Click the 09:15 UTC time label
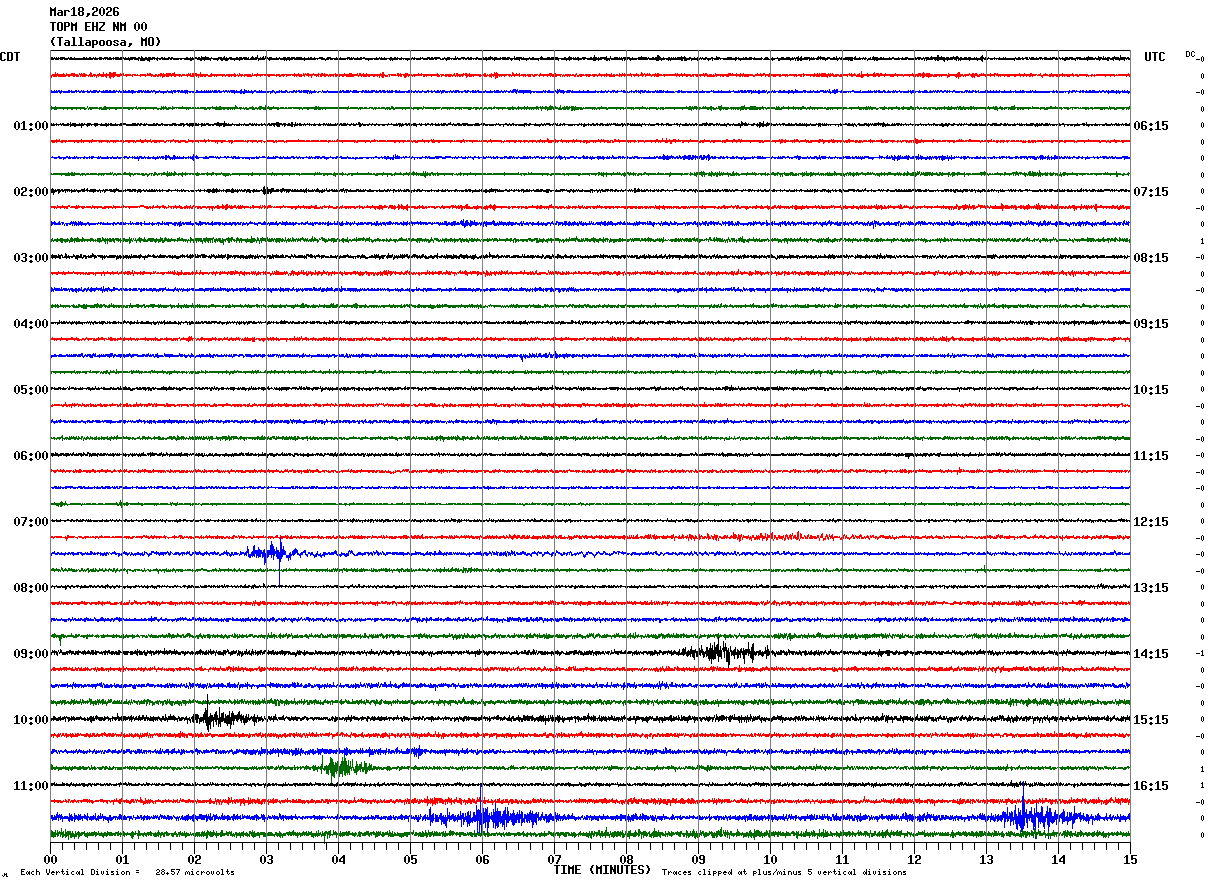The height and width of the screenshot is (886, 1210). (1151, 324)
